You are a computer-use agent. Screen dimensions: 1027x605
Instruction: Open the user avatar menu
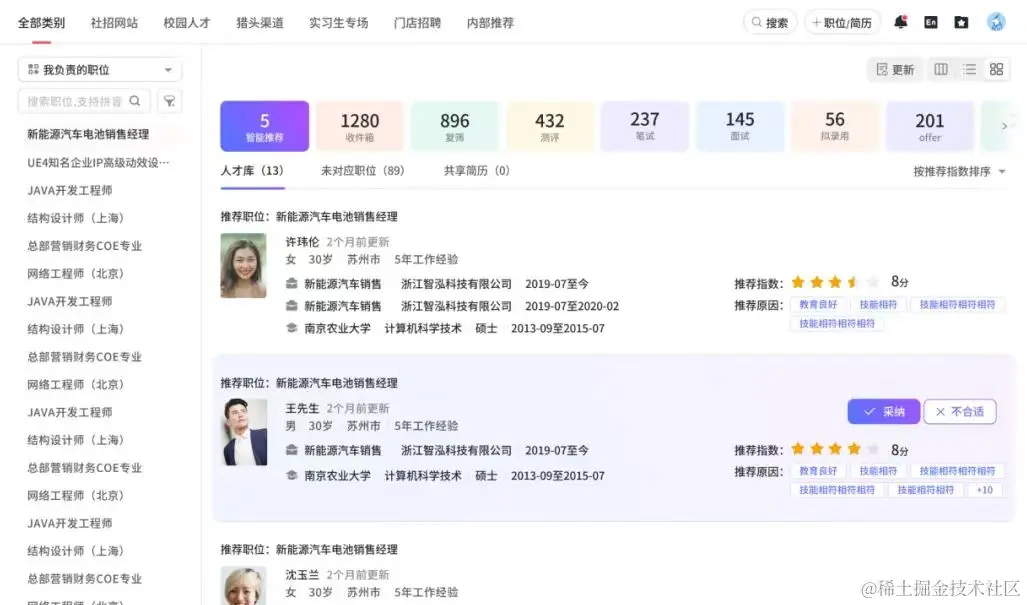[996, 22]
